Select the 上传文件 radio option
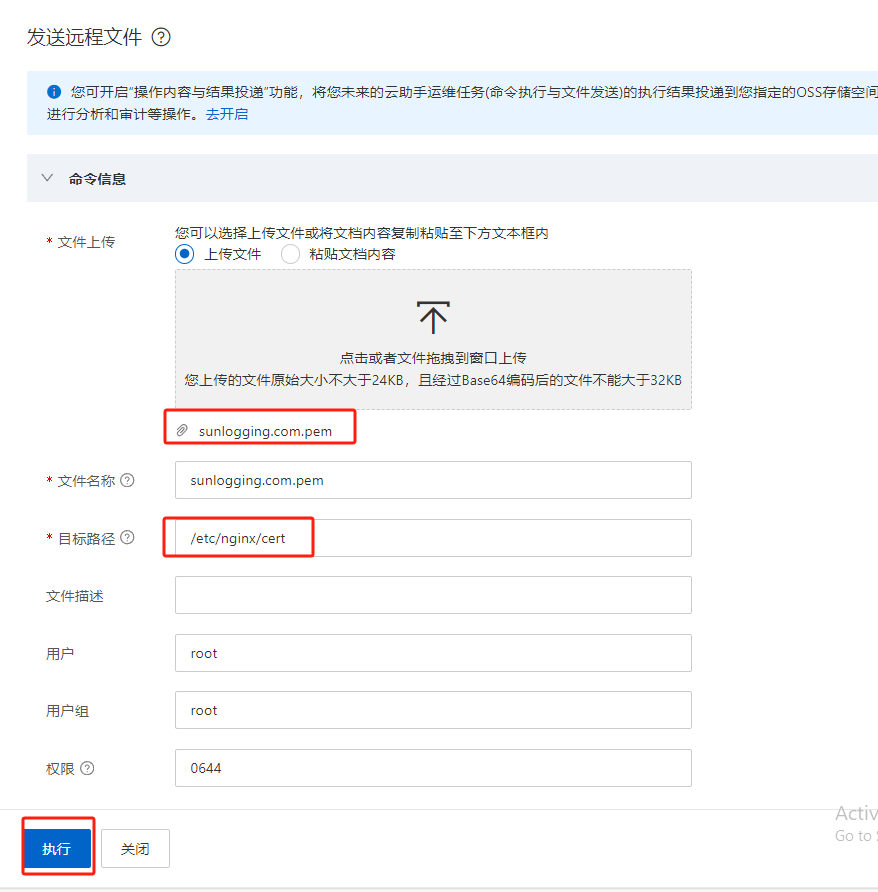Image resolution: width=878 pixels, height=892 pixels. click(x=185, y=254)
